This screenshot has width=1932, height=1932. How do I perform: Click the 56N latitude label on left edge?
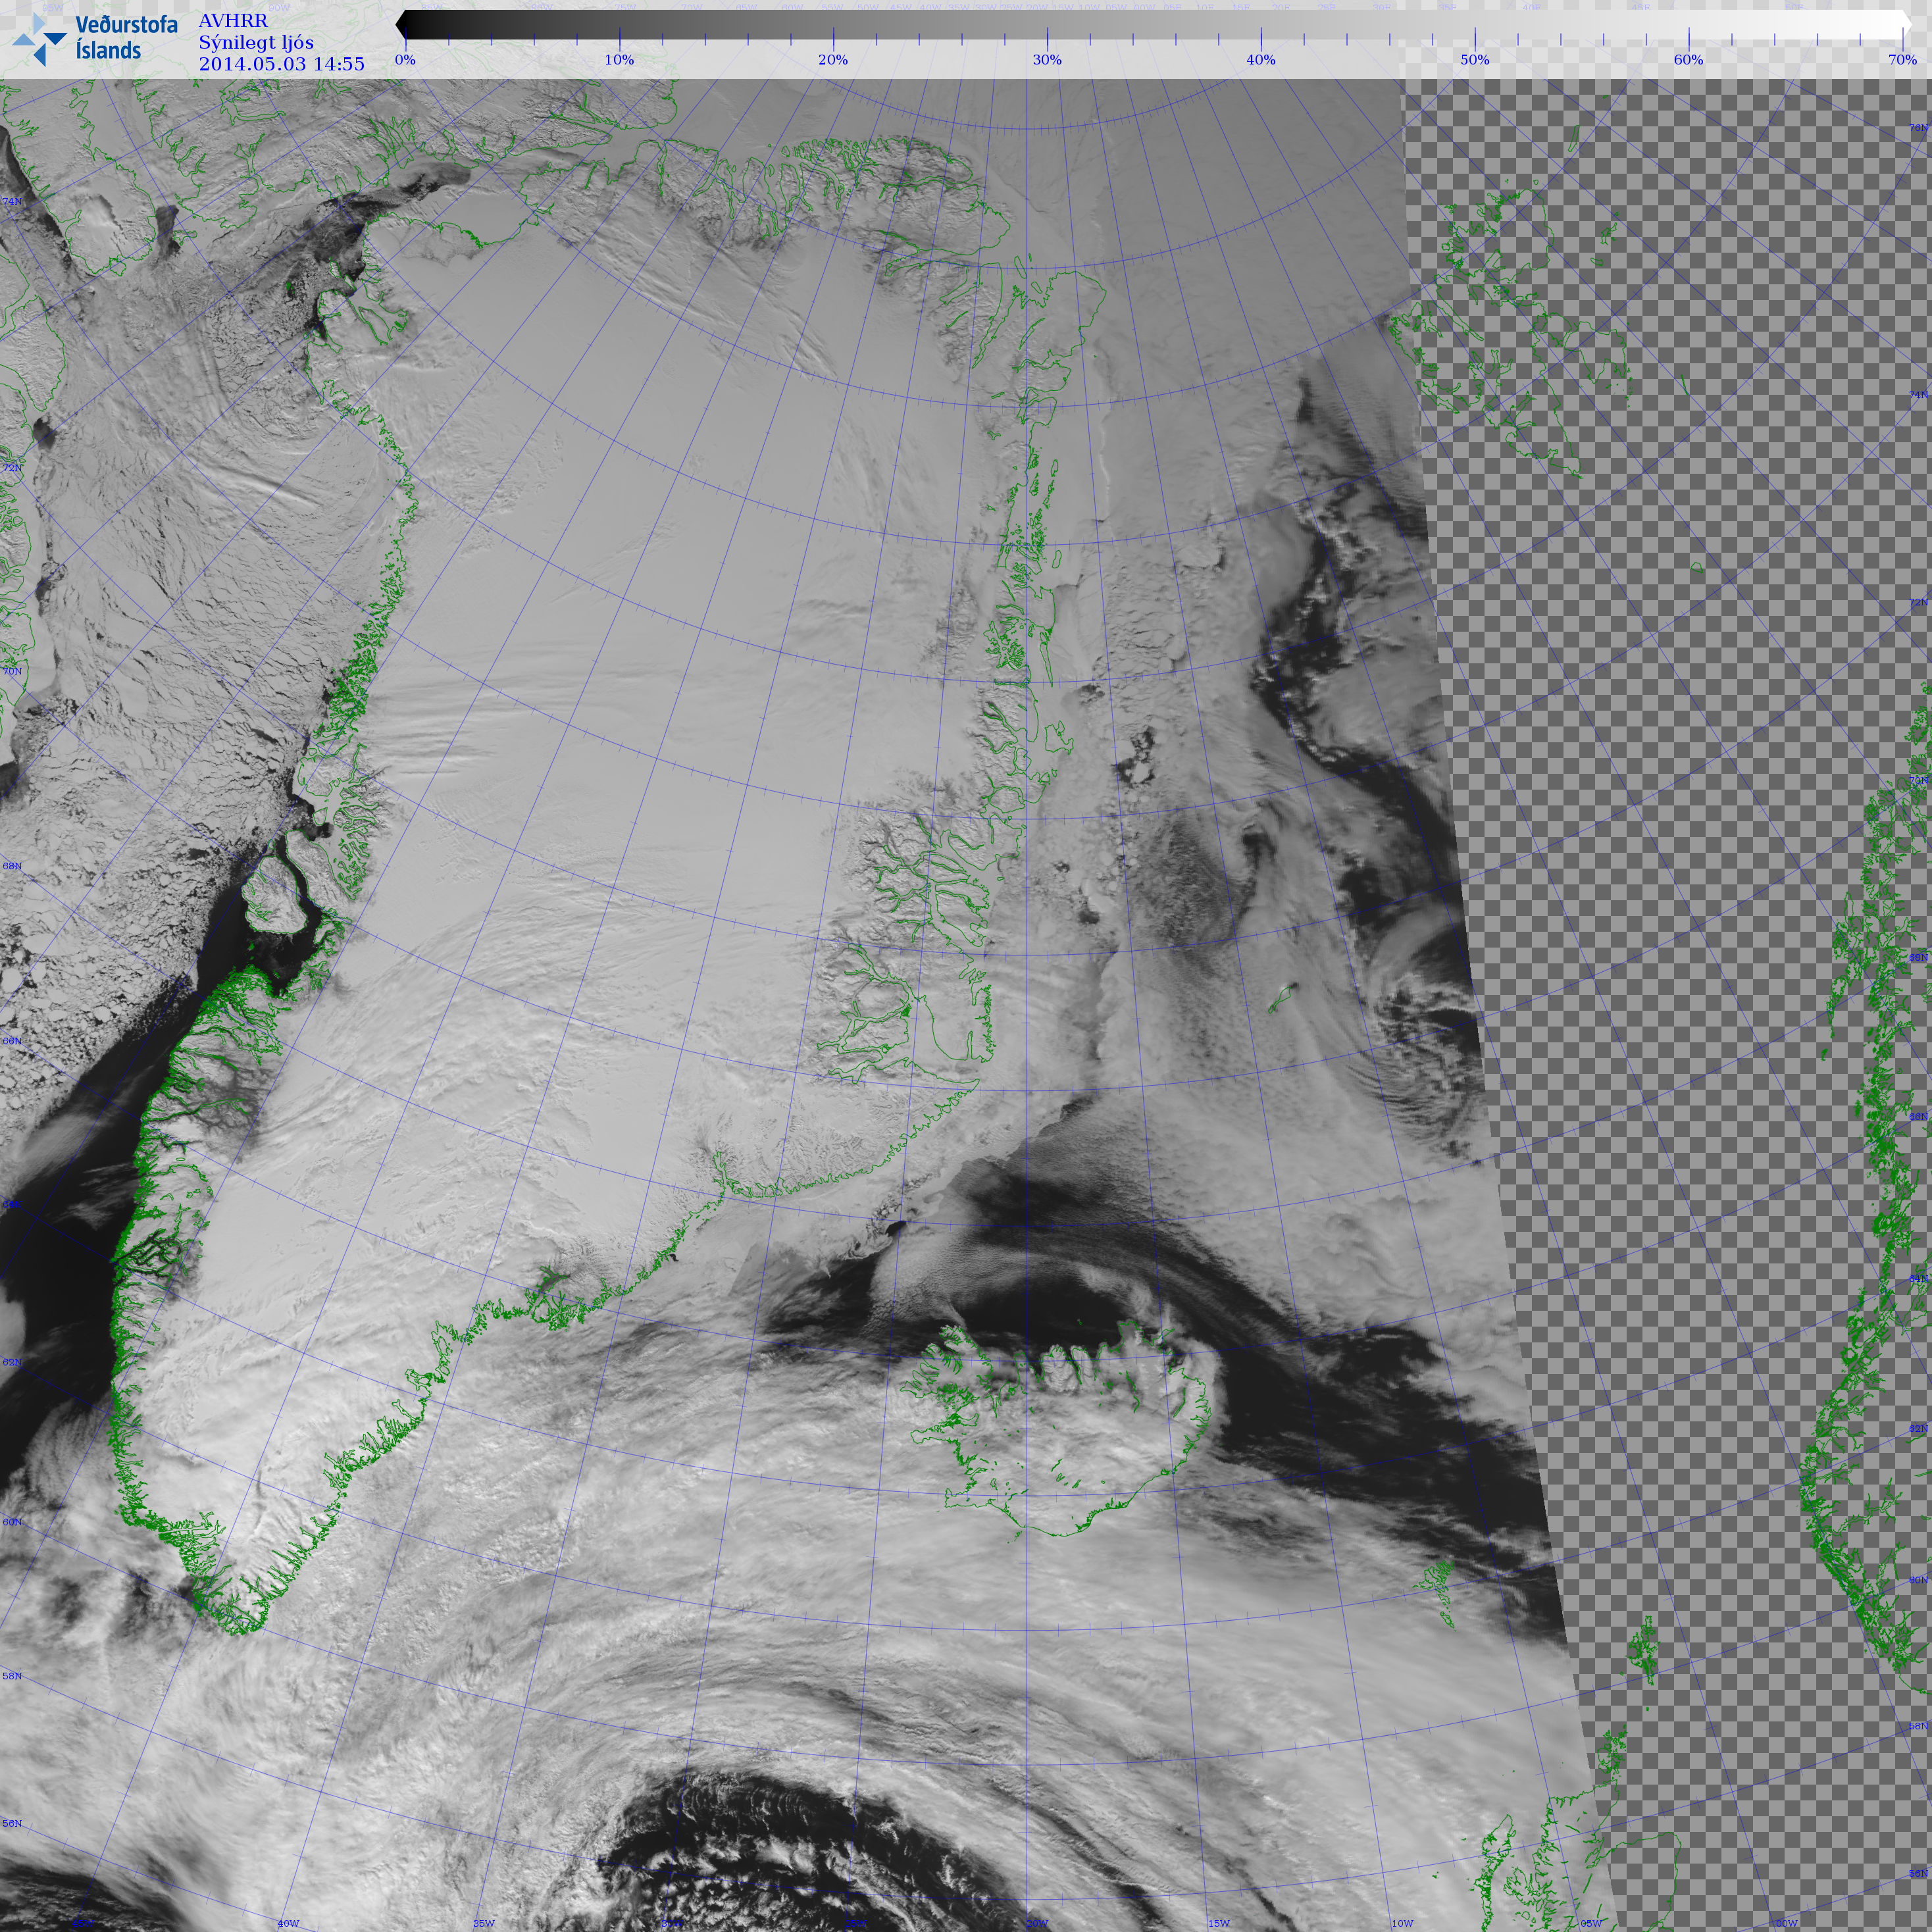click(12, 1824)
